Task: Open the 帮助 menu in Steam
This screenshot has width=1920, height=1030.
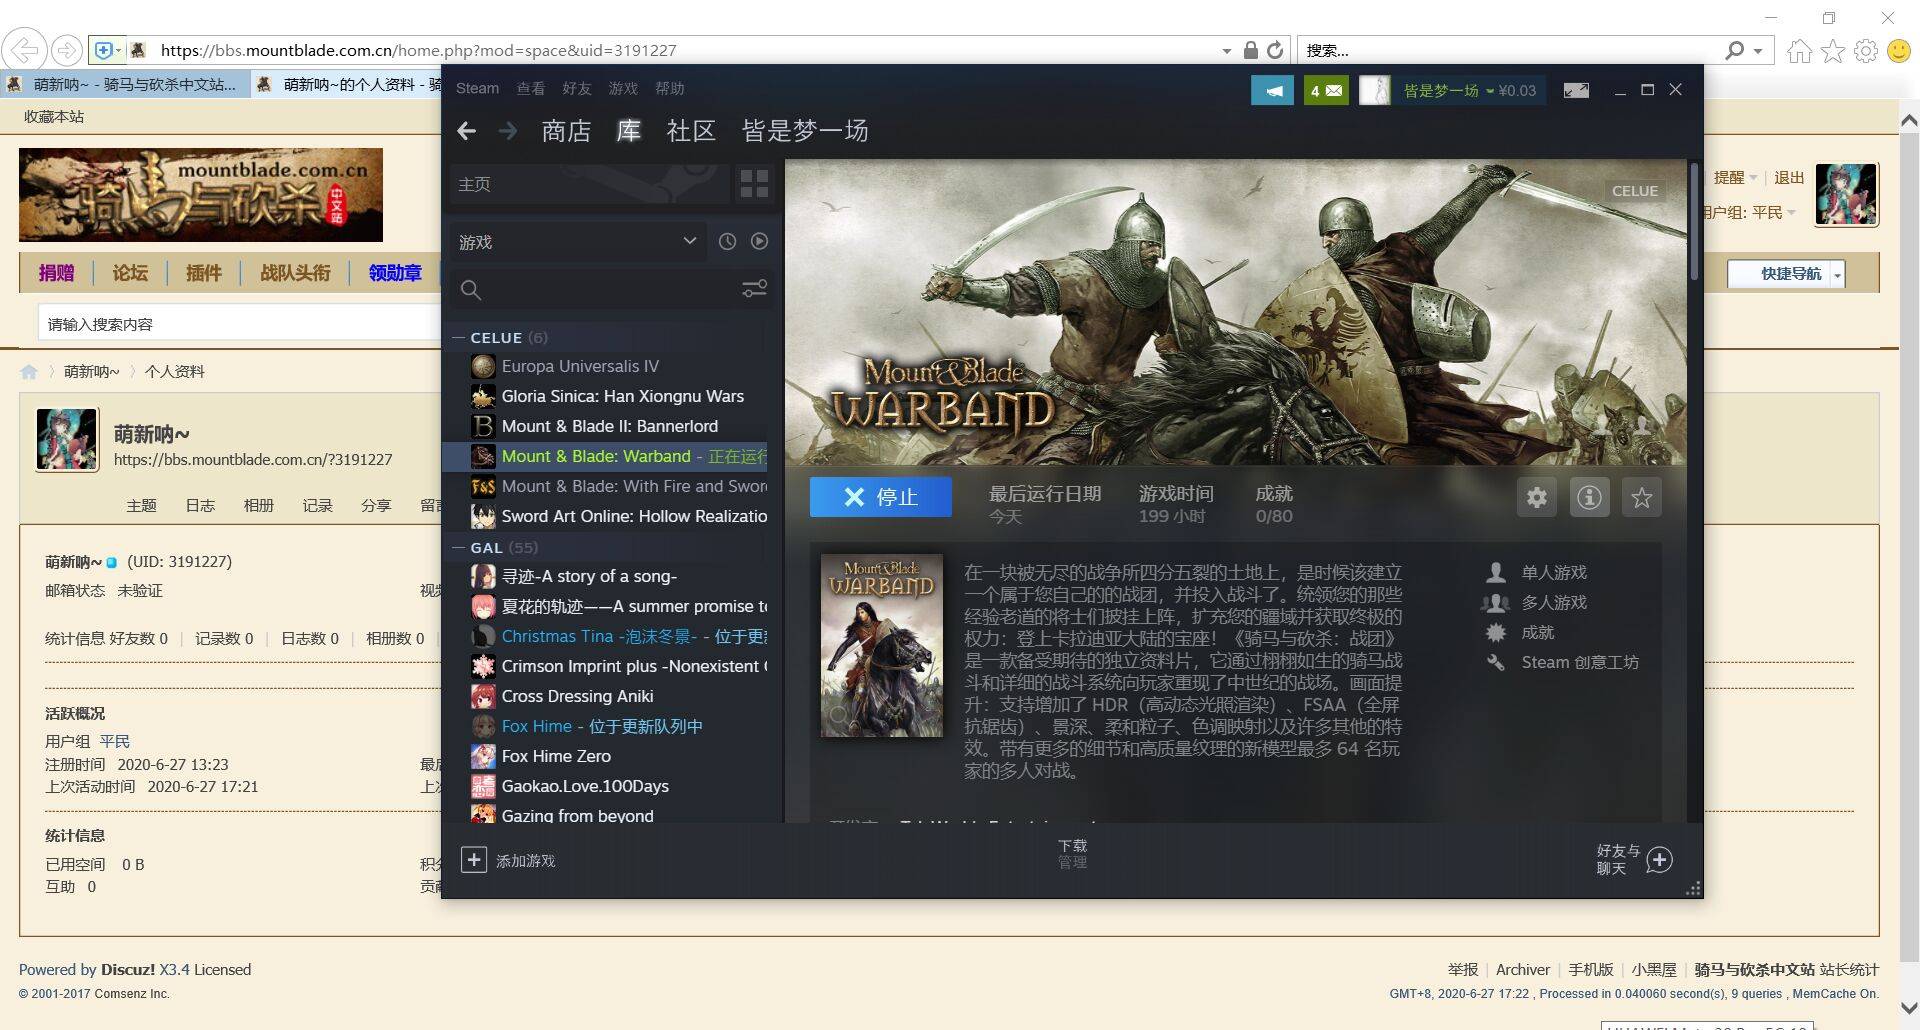Action: click(x=670, y=88)
